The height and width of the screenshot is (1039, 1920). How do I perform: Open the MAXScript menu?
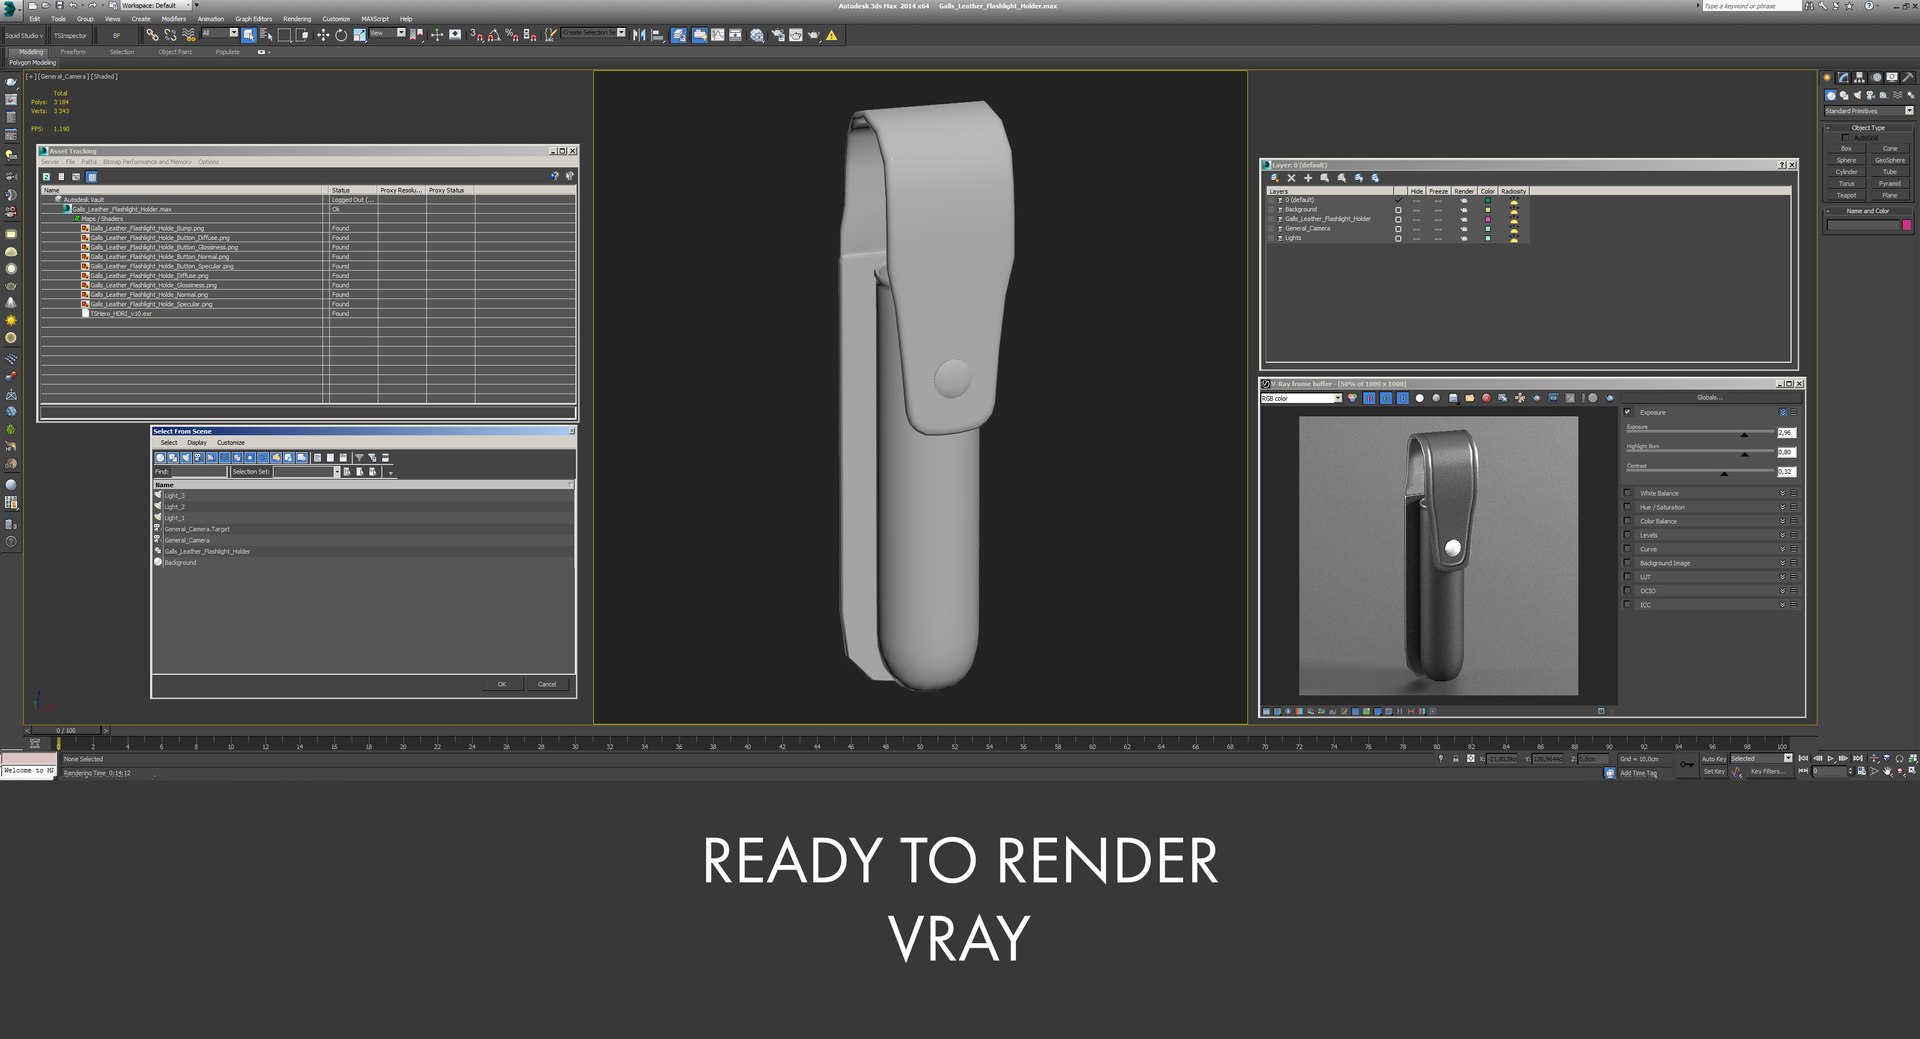point(375,19)
